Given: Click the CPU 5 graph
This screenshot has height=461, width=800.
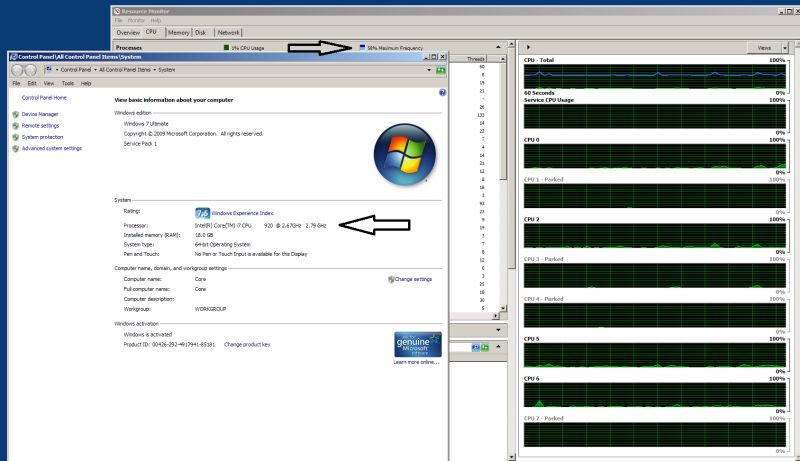Looking at the screenshot, I should coord(655,355).
